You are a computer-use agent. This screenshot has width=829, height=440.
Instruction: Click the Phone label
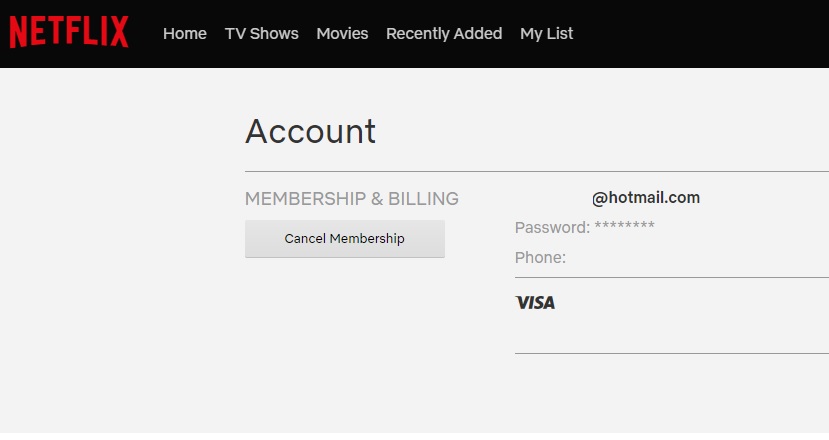pyautogui.click(x=540, y=258)
